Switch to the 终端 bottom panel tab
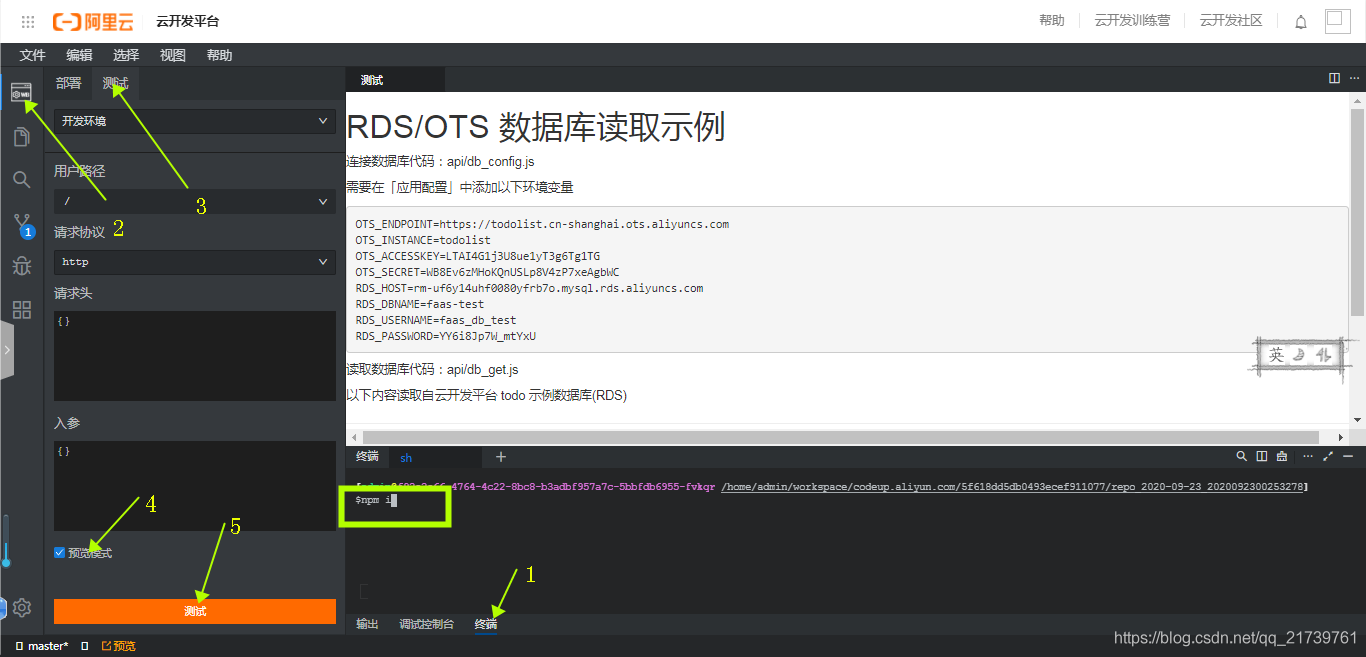The height and width of the screenshot is (657, 1366). click(485, 624)
